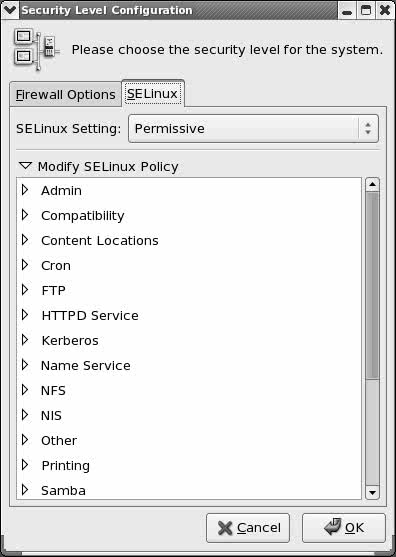396x557 pixels.
Task: Collapse the Modify SELinux Policy section
Action: click(x=26, y=166)
